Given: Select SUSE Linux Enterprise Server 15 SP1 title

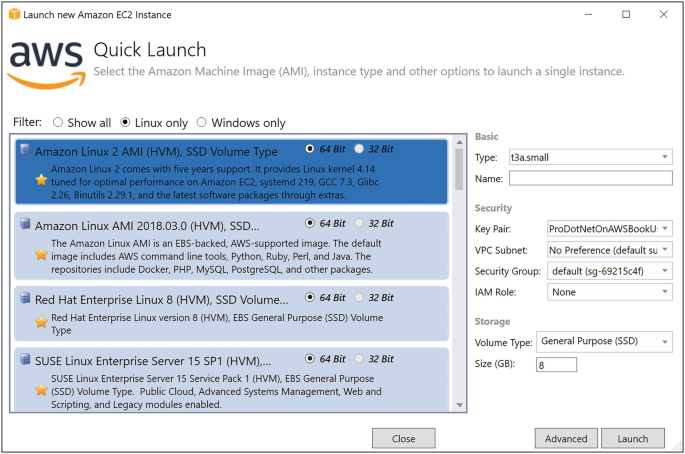Looking at the screenshot, I should (153, 361).
